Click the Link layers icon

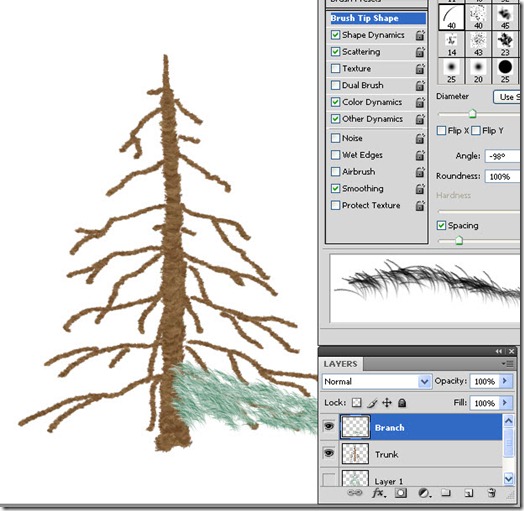355,493
